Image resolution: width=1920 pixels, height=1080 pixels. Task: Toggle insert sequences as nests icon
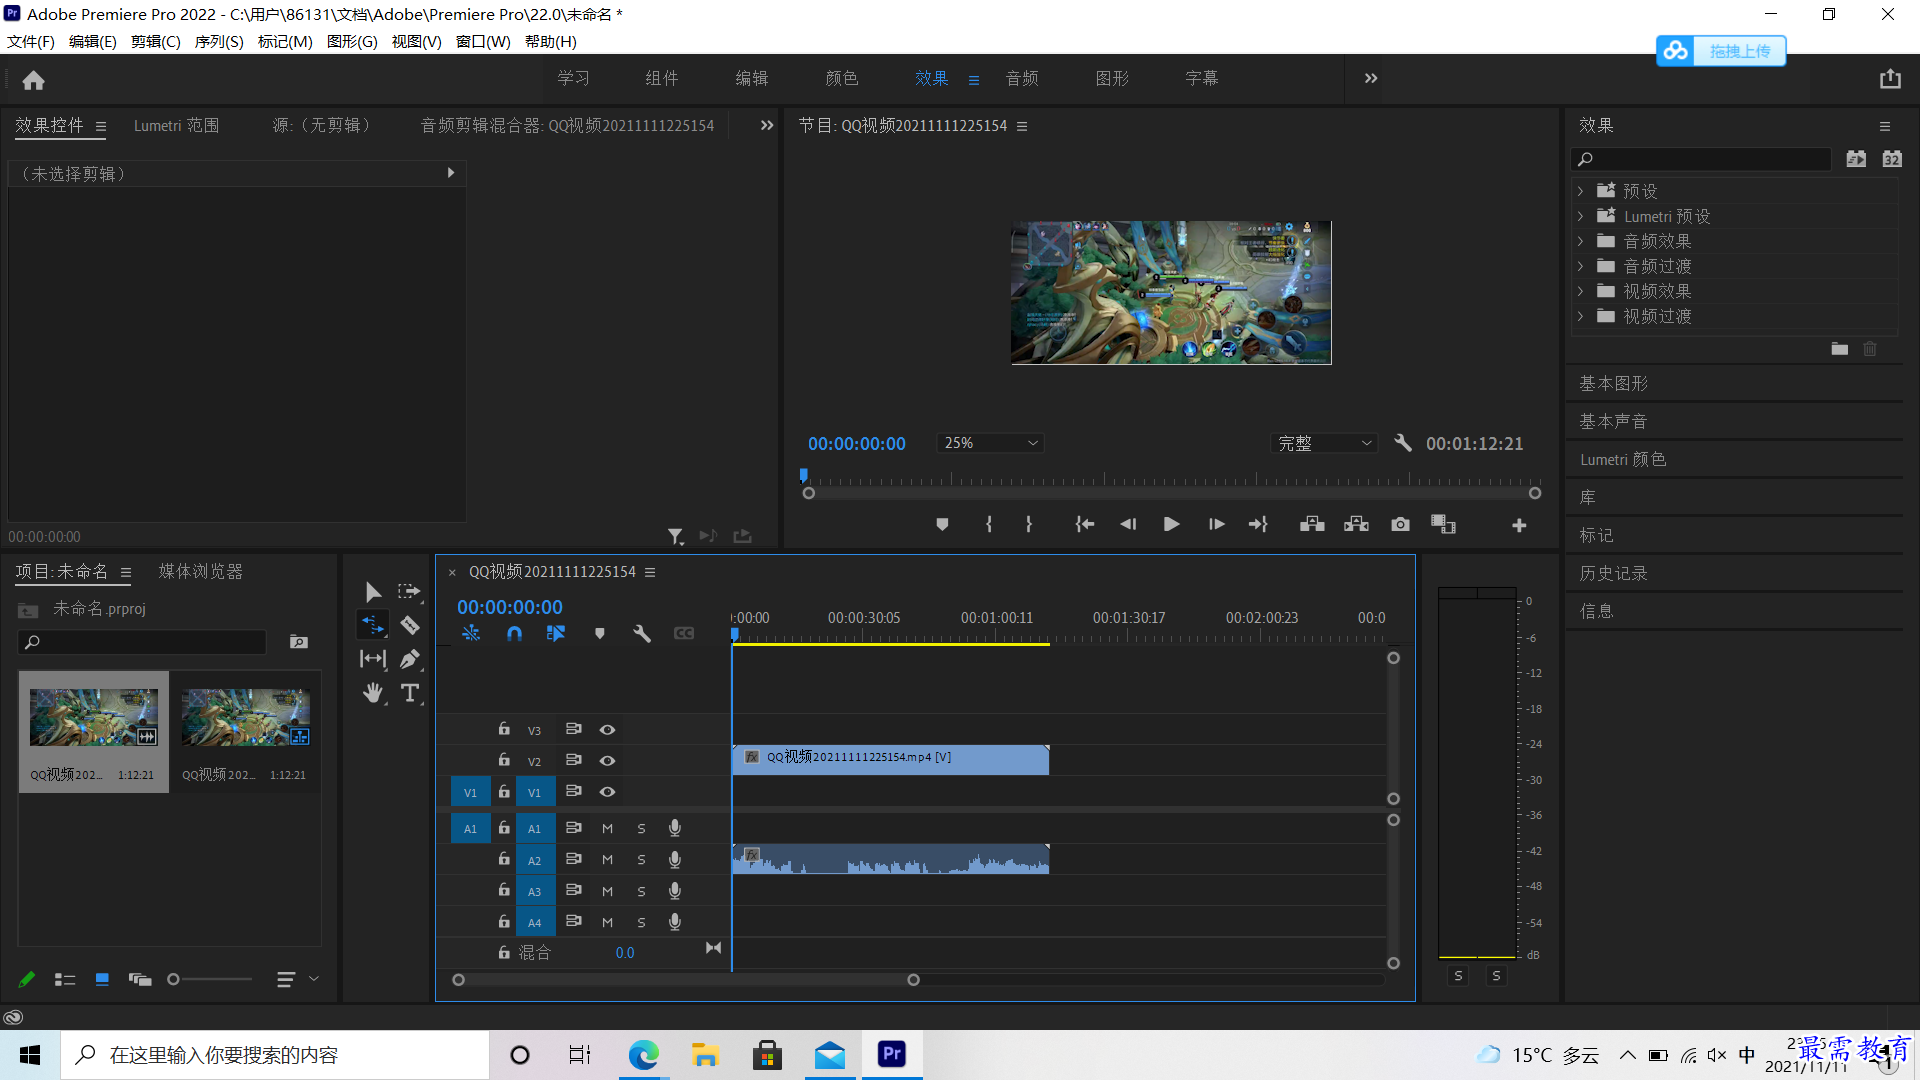tap(471, 633)
